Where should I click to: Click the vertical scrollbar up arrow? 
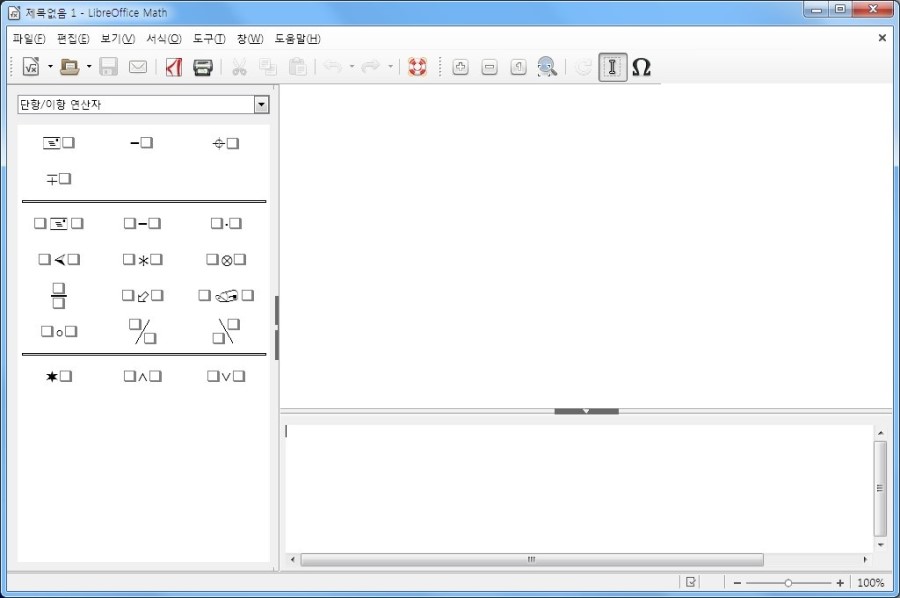tap(880, 433)
